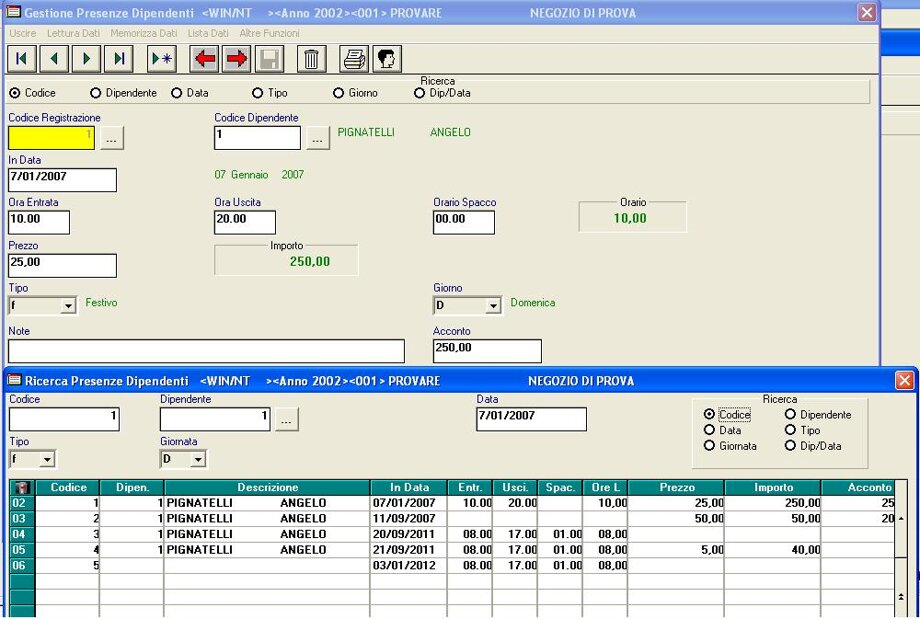Viewport: 920px width, 619px height.
Task: Go to the next record
Action: 86,59
